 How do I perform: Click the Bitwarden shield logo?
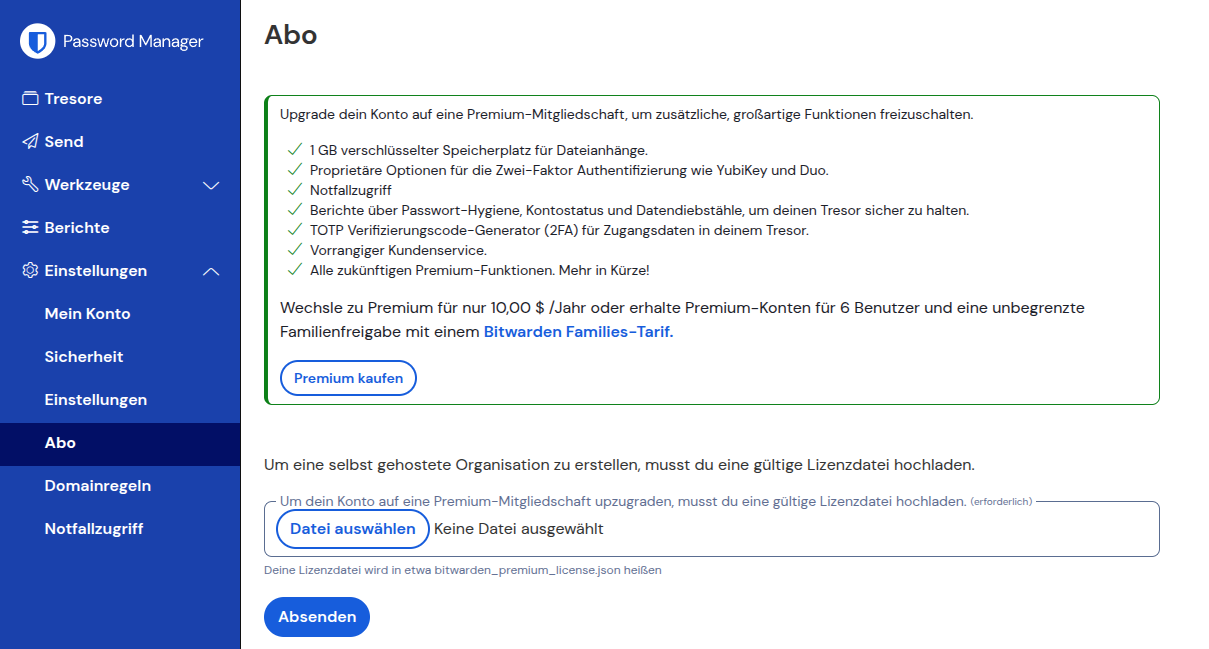click(x=37, y=41)
